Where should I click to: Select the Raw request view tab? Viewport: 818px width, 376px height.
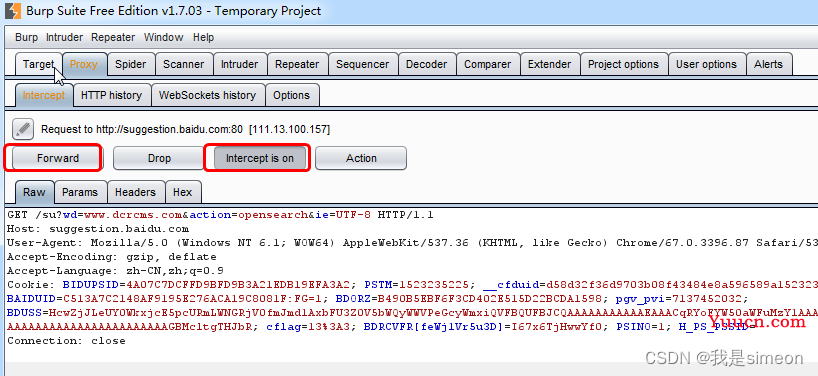34,192
